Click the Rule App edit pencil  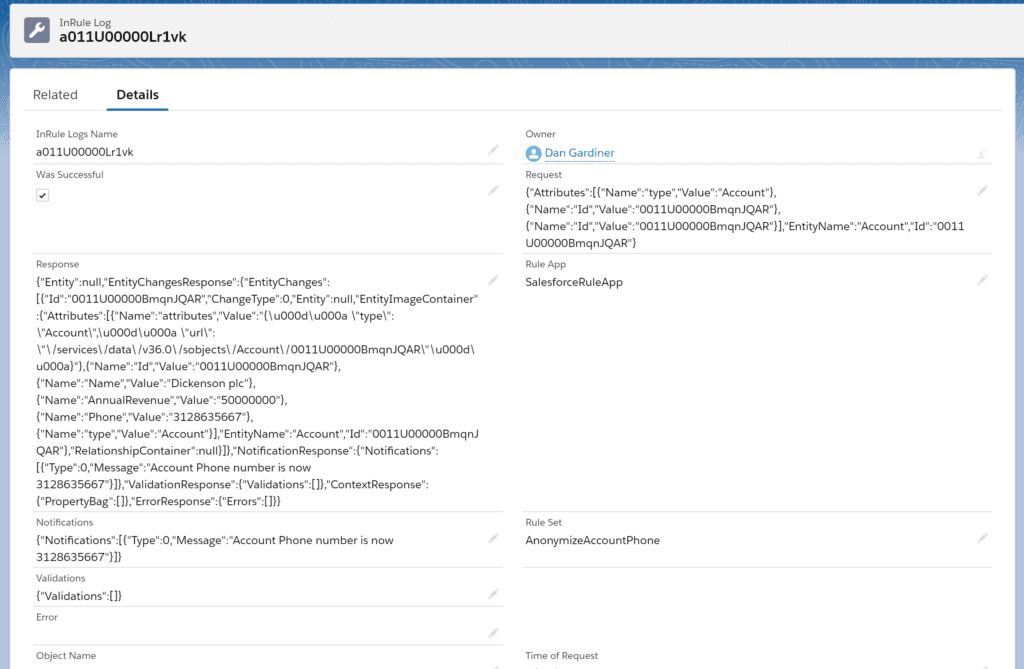pos(982,281)
